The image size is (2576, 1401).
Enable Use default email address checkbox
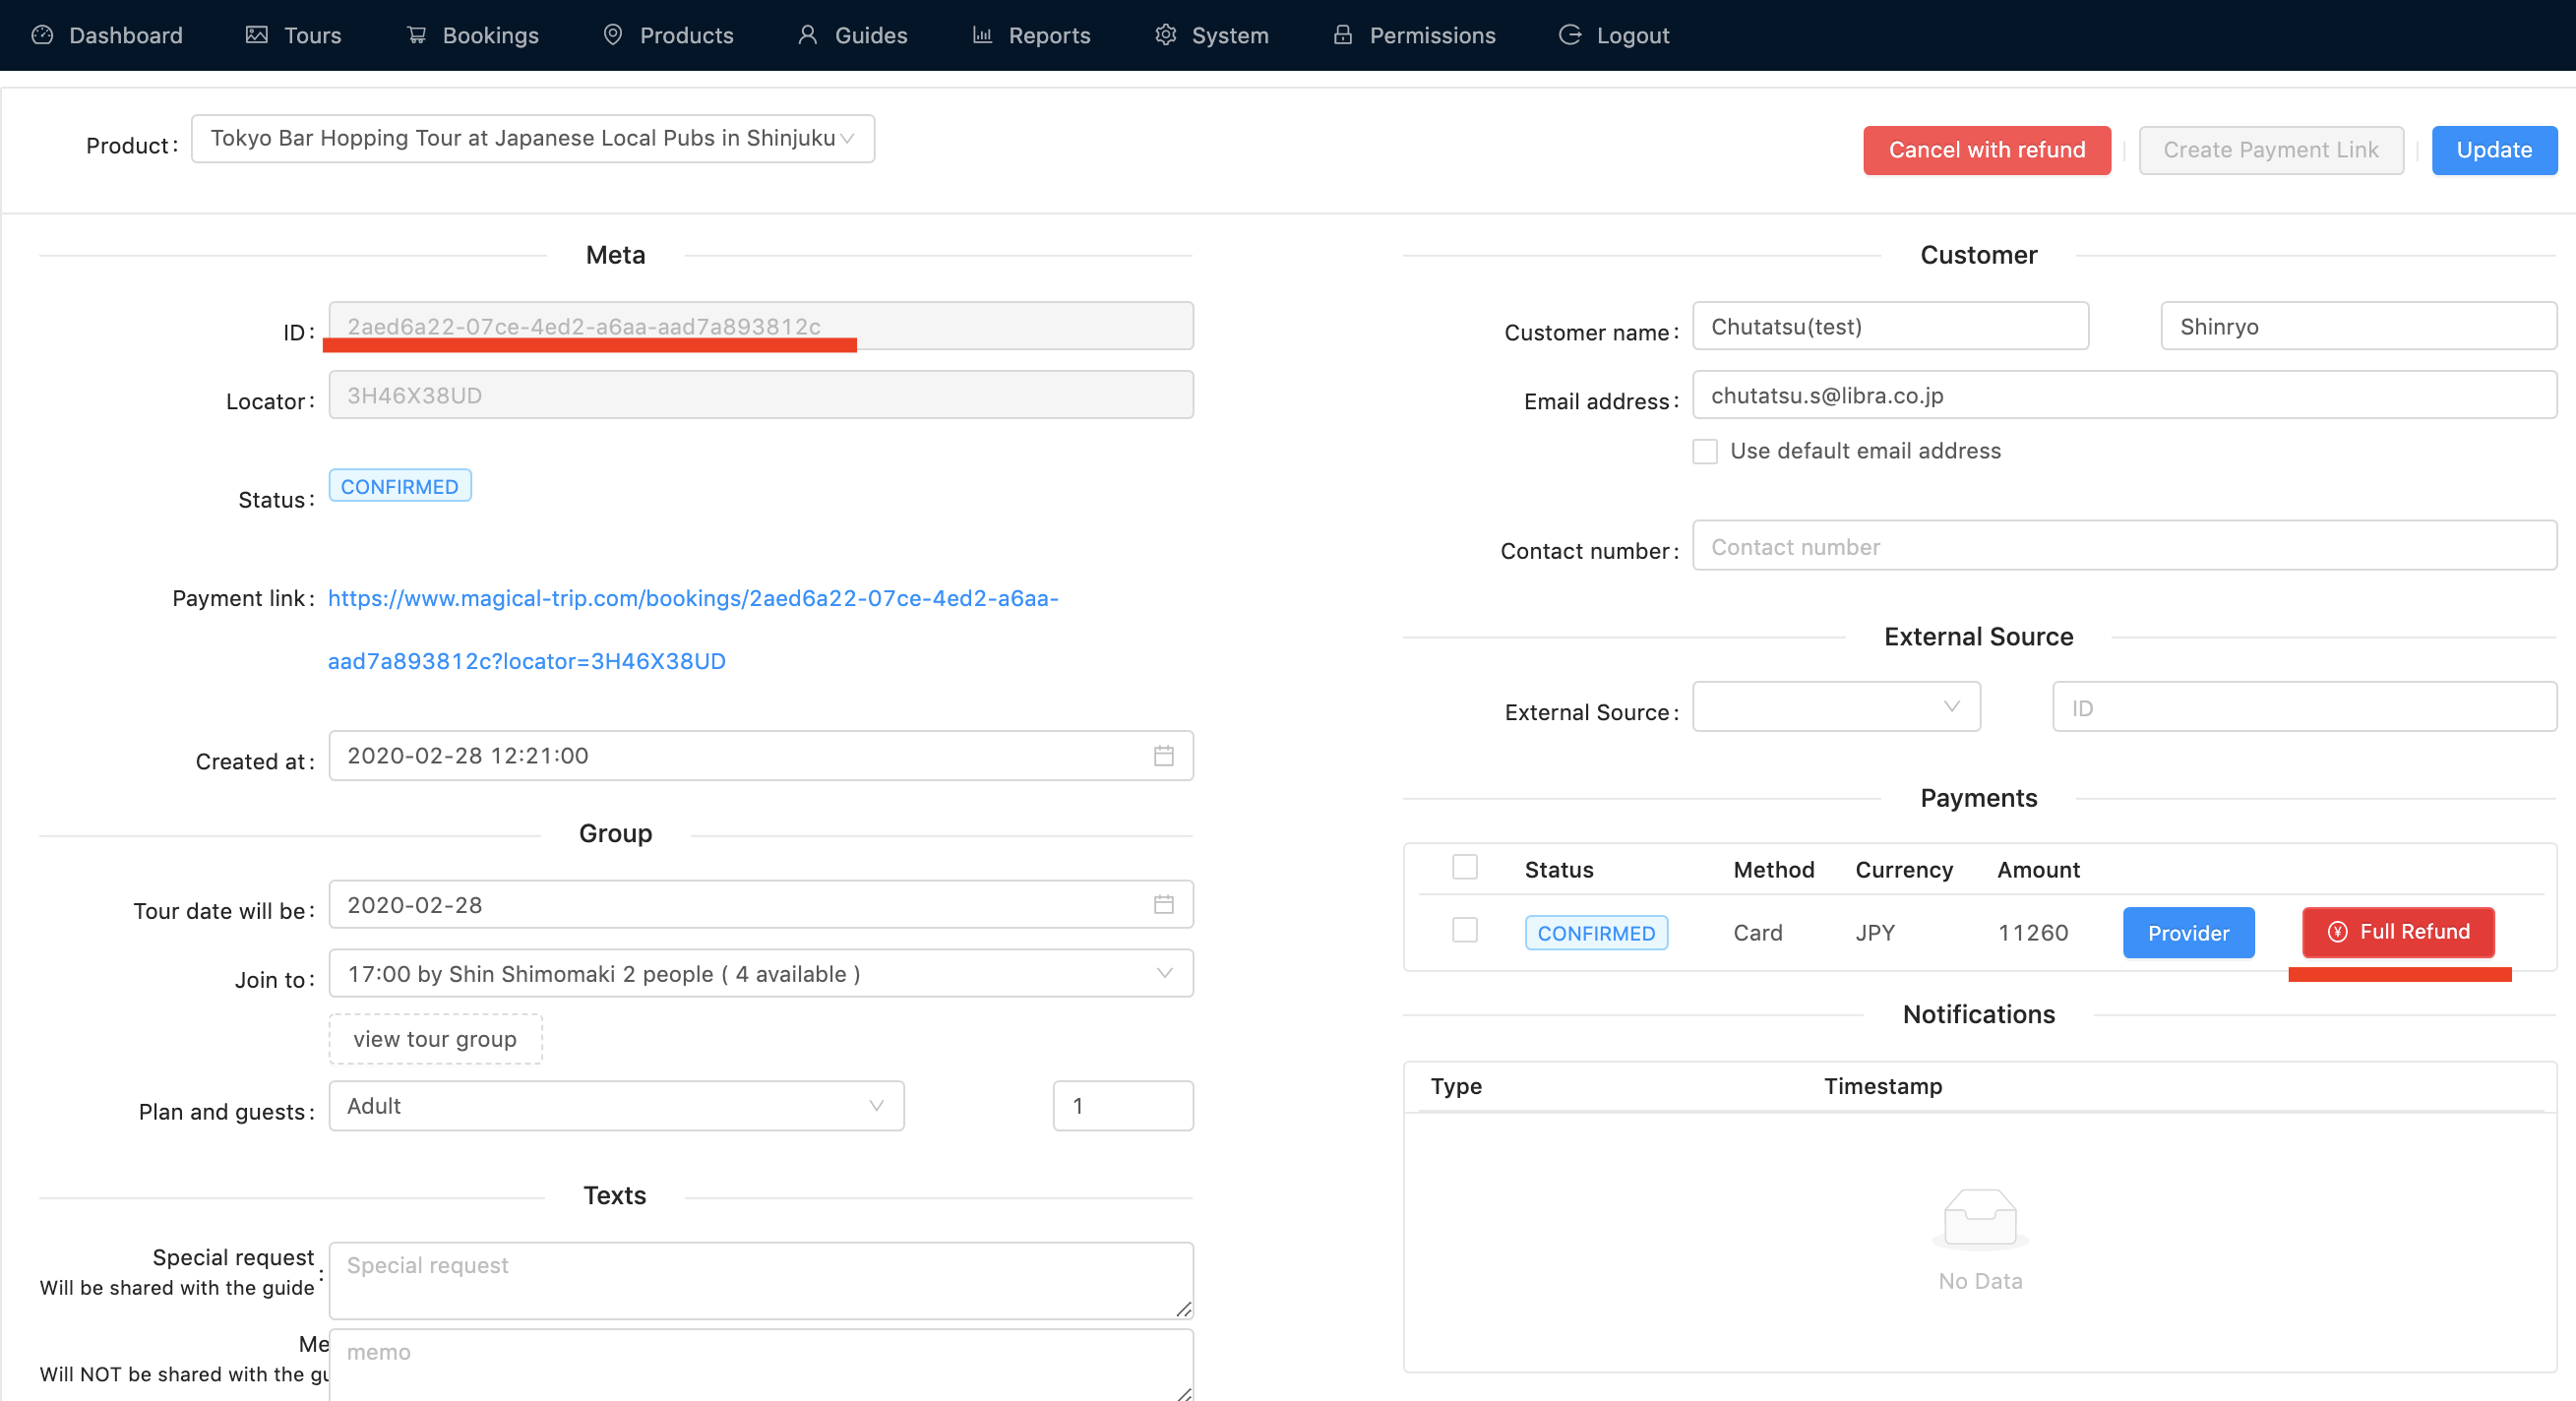(1705, 451)
